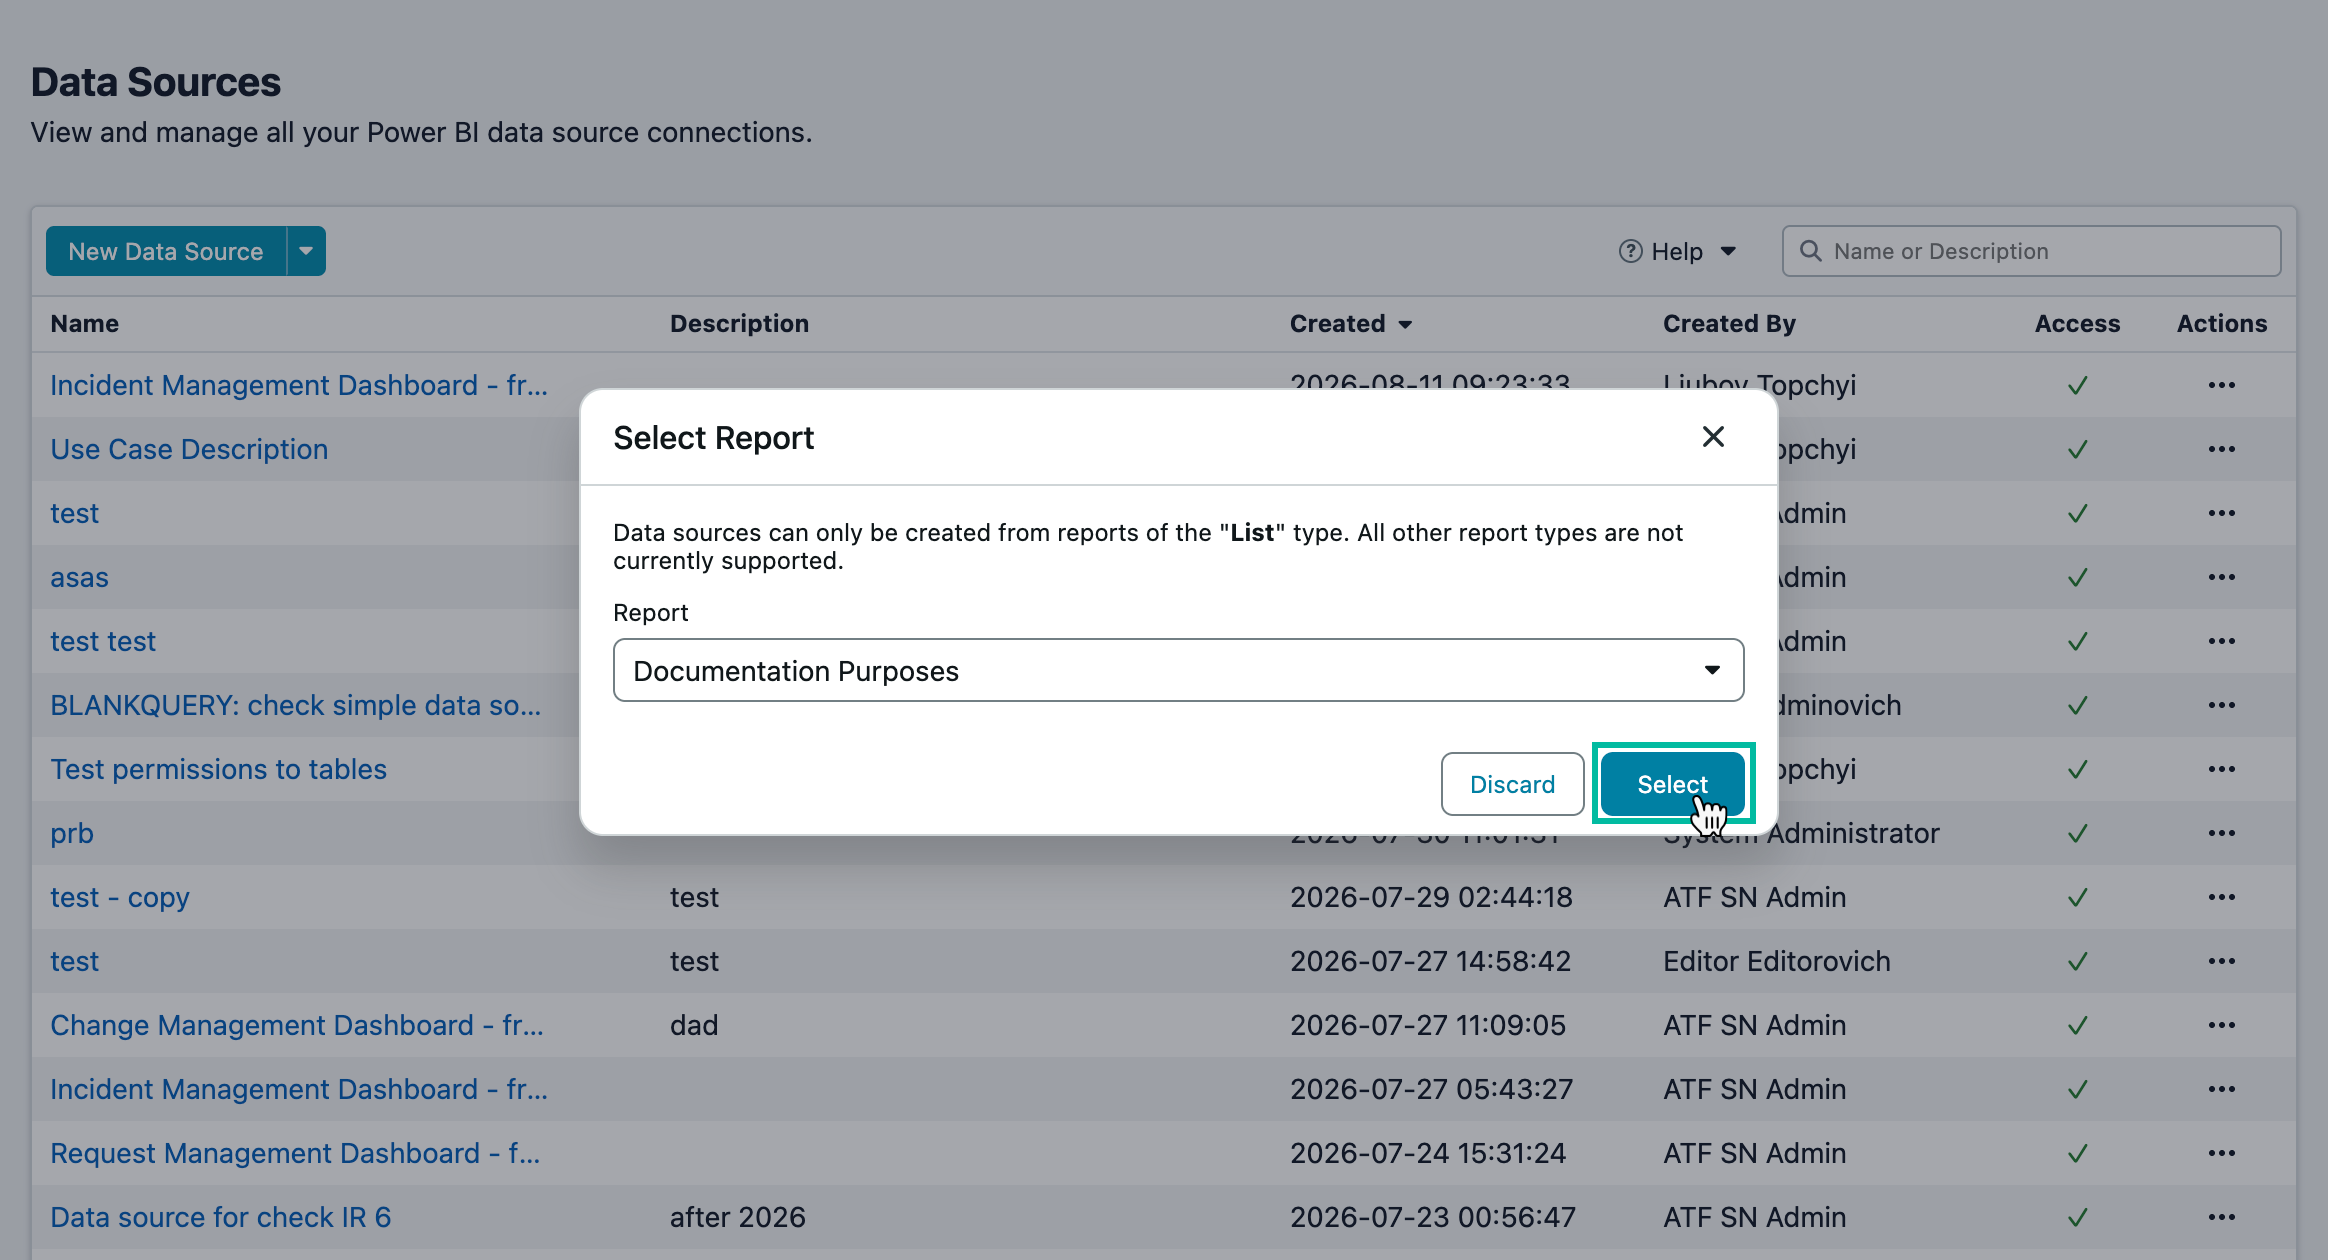Sort by Created column

pyautogui.click(x=1350, y=324)
